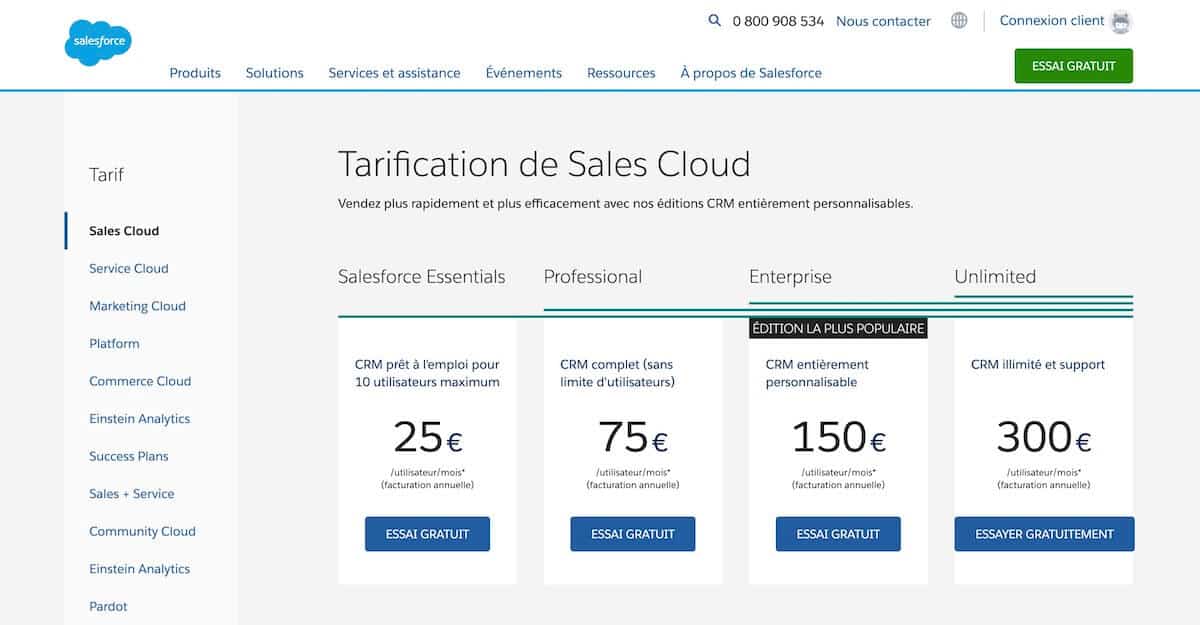Click the Connexion client login link
This screenshot has height=625, width=1200.
(x=1051, y=21)
